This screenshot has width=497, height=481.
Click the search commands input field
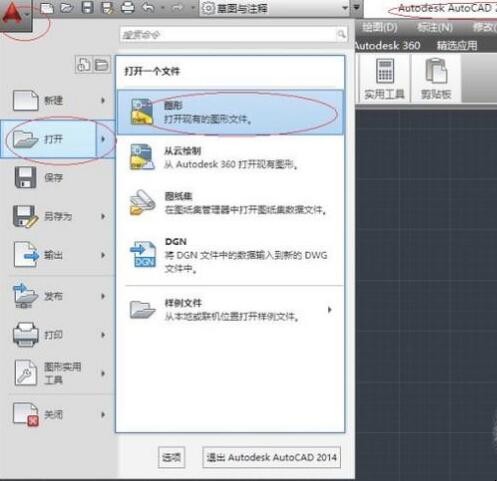click(x=229, y=34)
